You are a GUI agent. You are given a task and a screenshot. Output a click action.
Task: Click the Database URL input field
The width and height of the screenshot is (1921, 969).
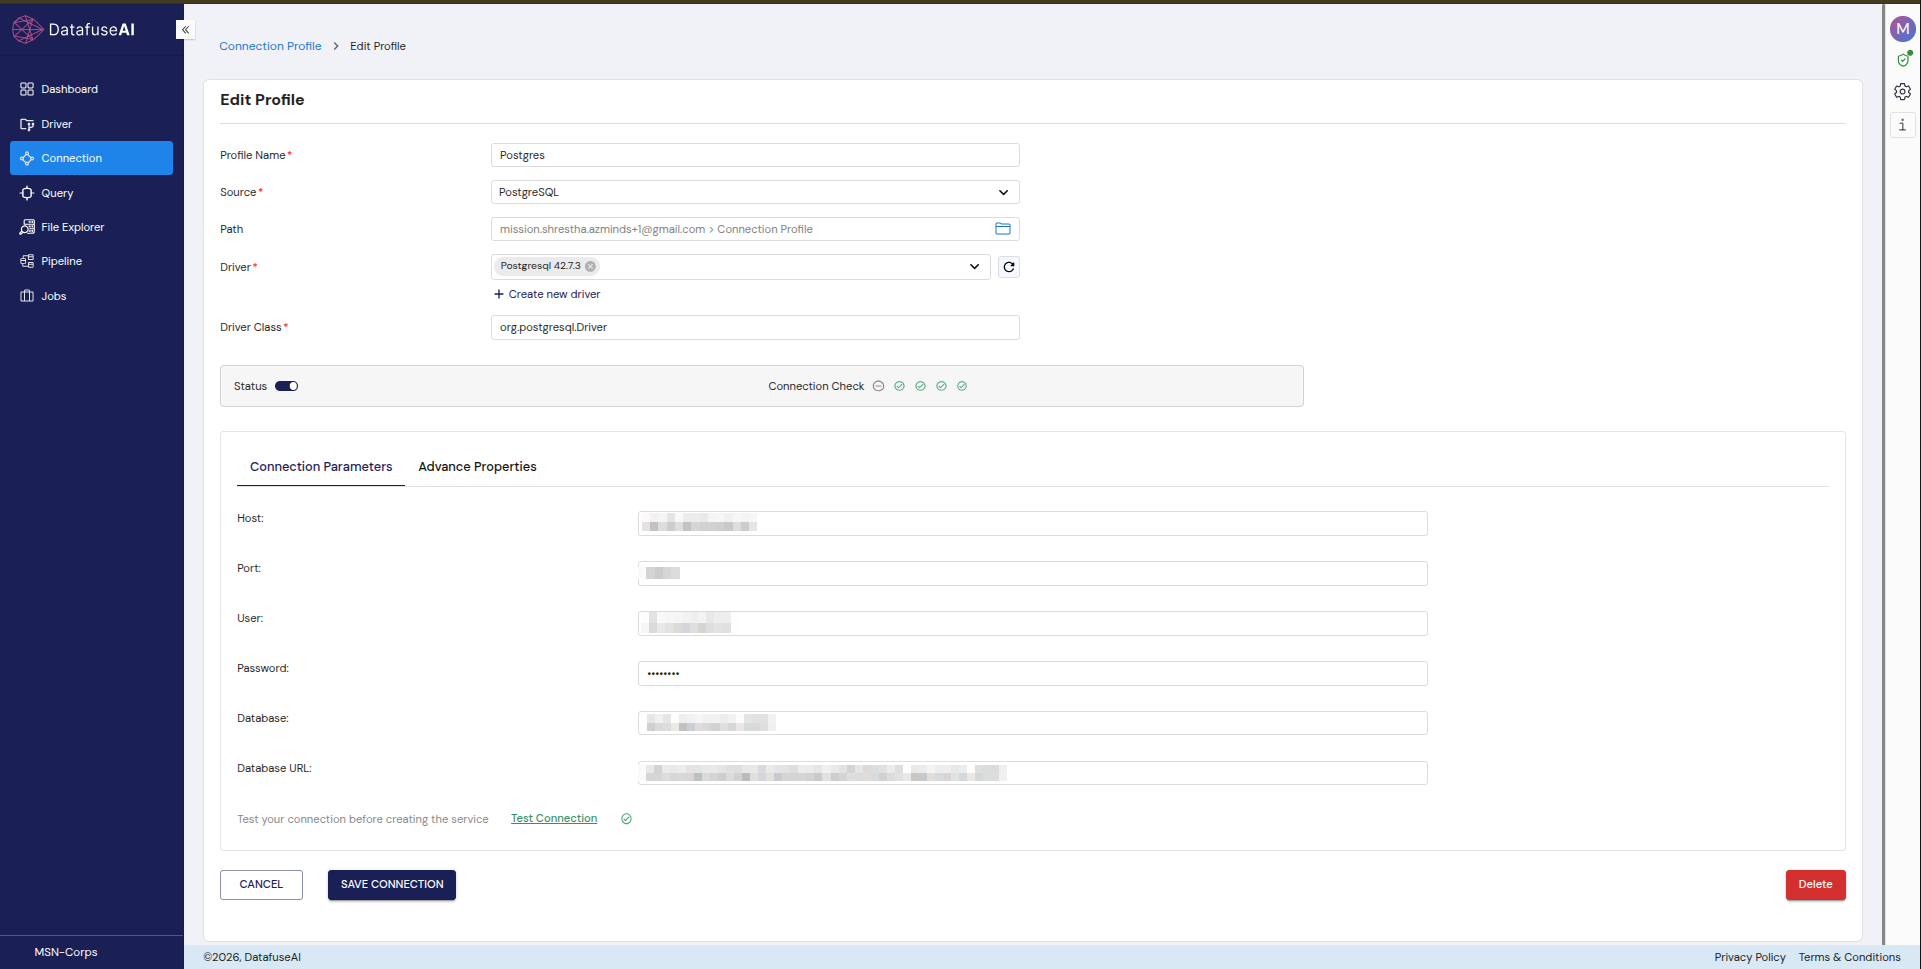[1032, 773]
